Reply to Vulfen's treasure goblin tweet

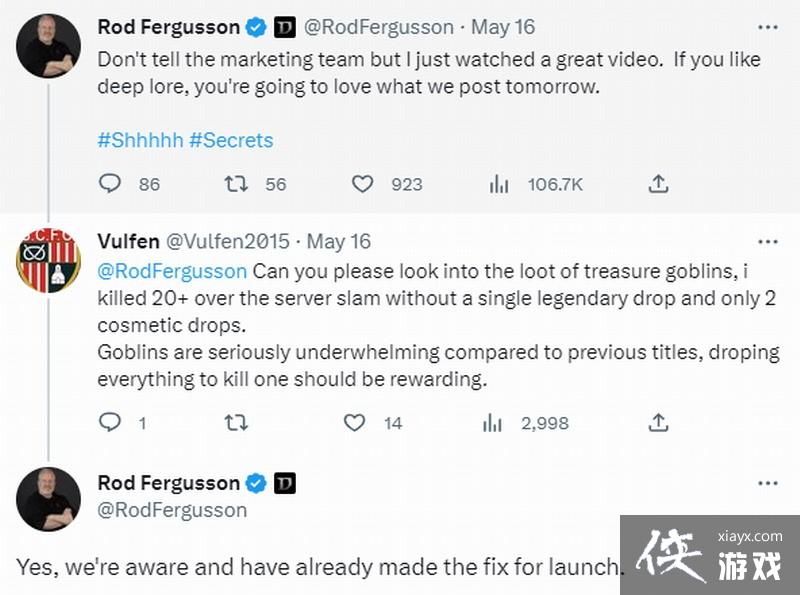coord(110,423)
